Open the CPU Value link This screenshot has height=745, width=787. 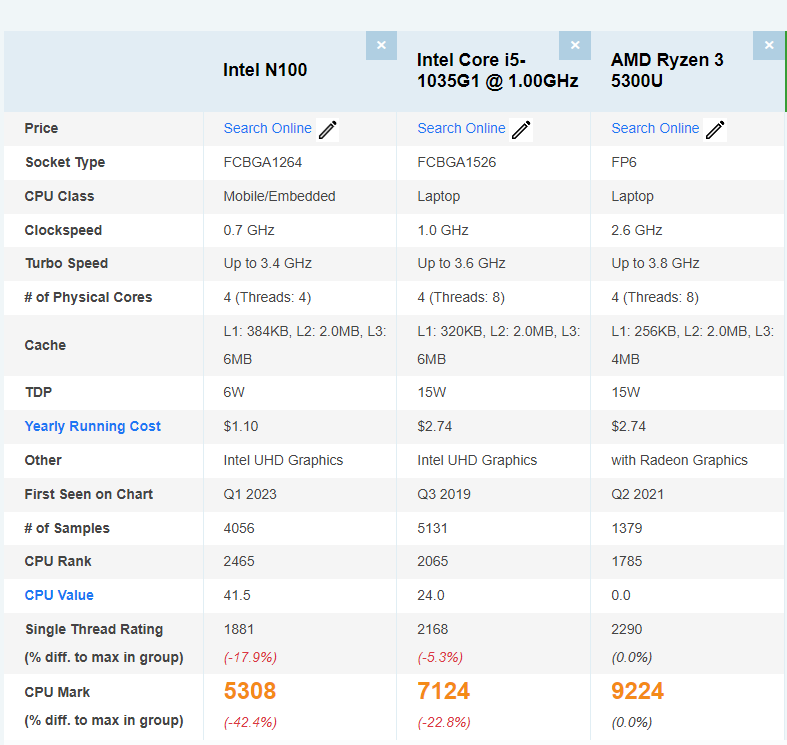59,595
